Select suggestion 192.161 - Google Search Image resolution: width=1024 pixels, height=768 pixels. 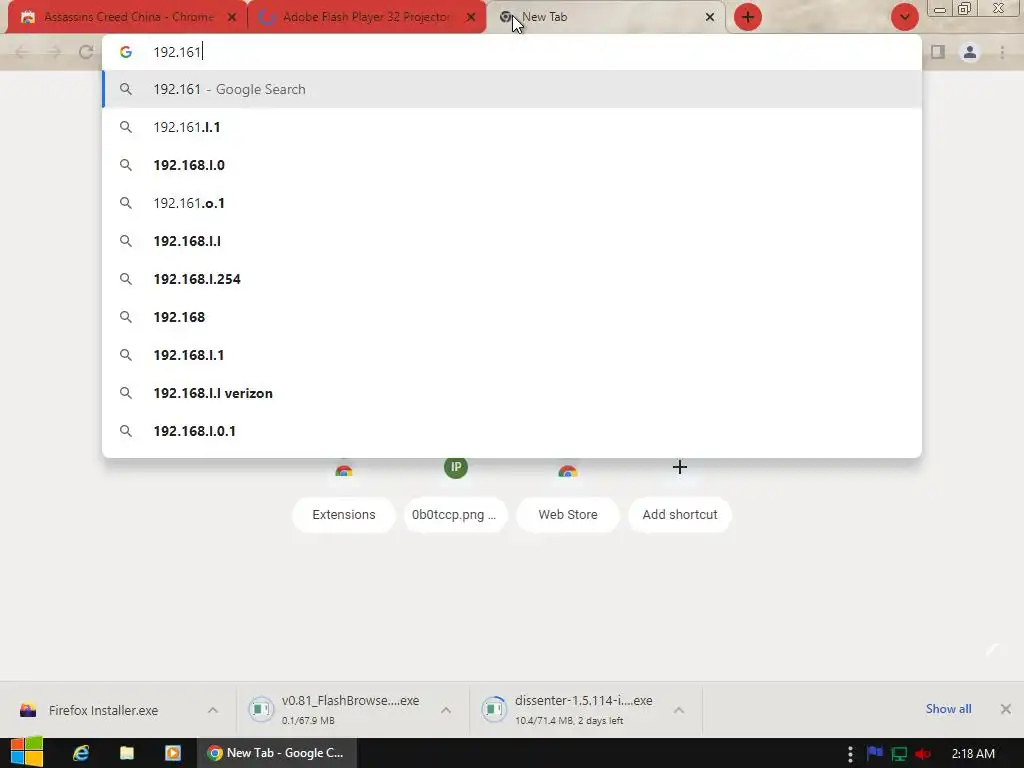click(511, 89)
